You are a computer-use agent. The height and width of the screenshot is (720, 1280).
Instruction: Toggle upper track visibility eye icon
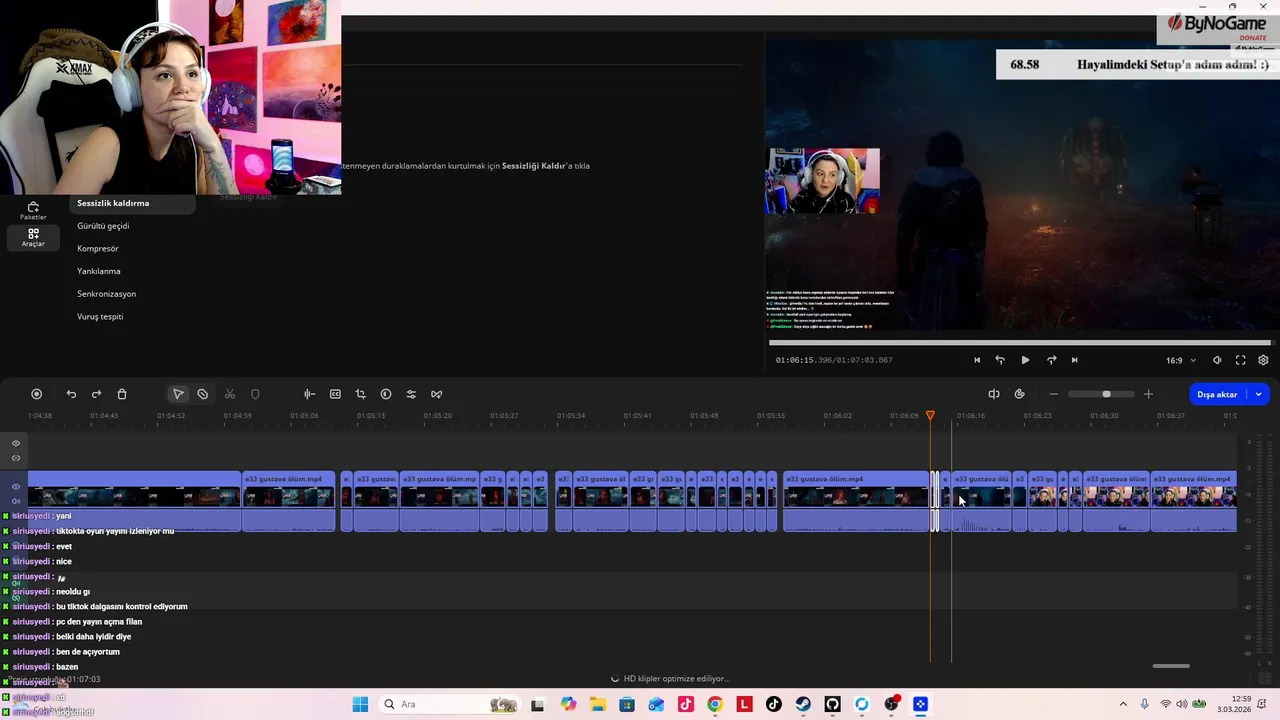(16, 443)
